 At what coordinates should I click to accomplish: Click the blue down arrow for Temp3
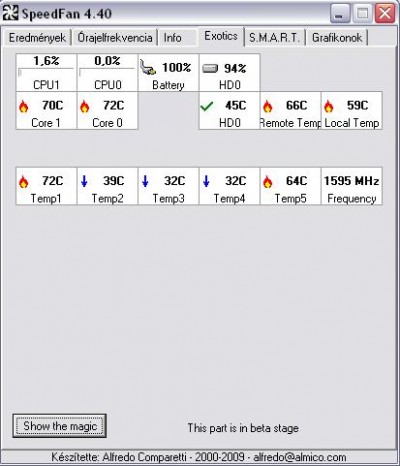145,181
